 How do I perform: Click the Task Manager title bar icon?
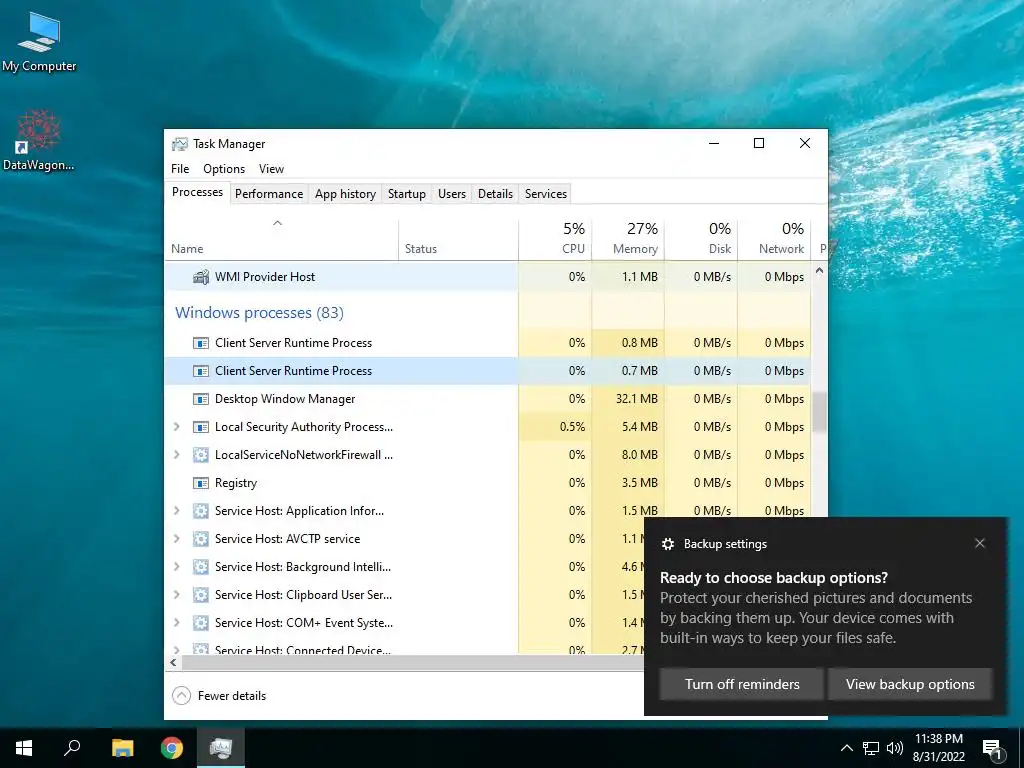[x=179, y=144]
